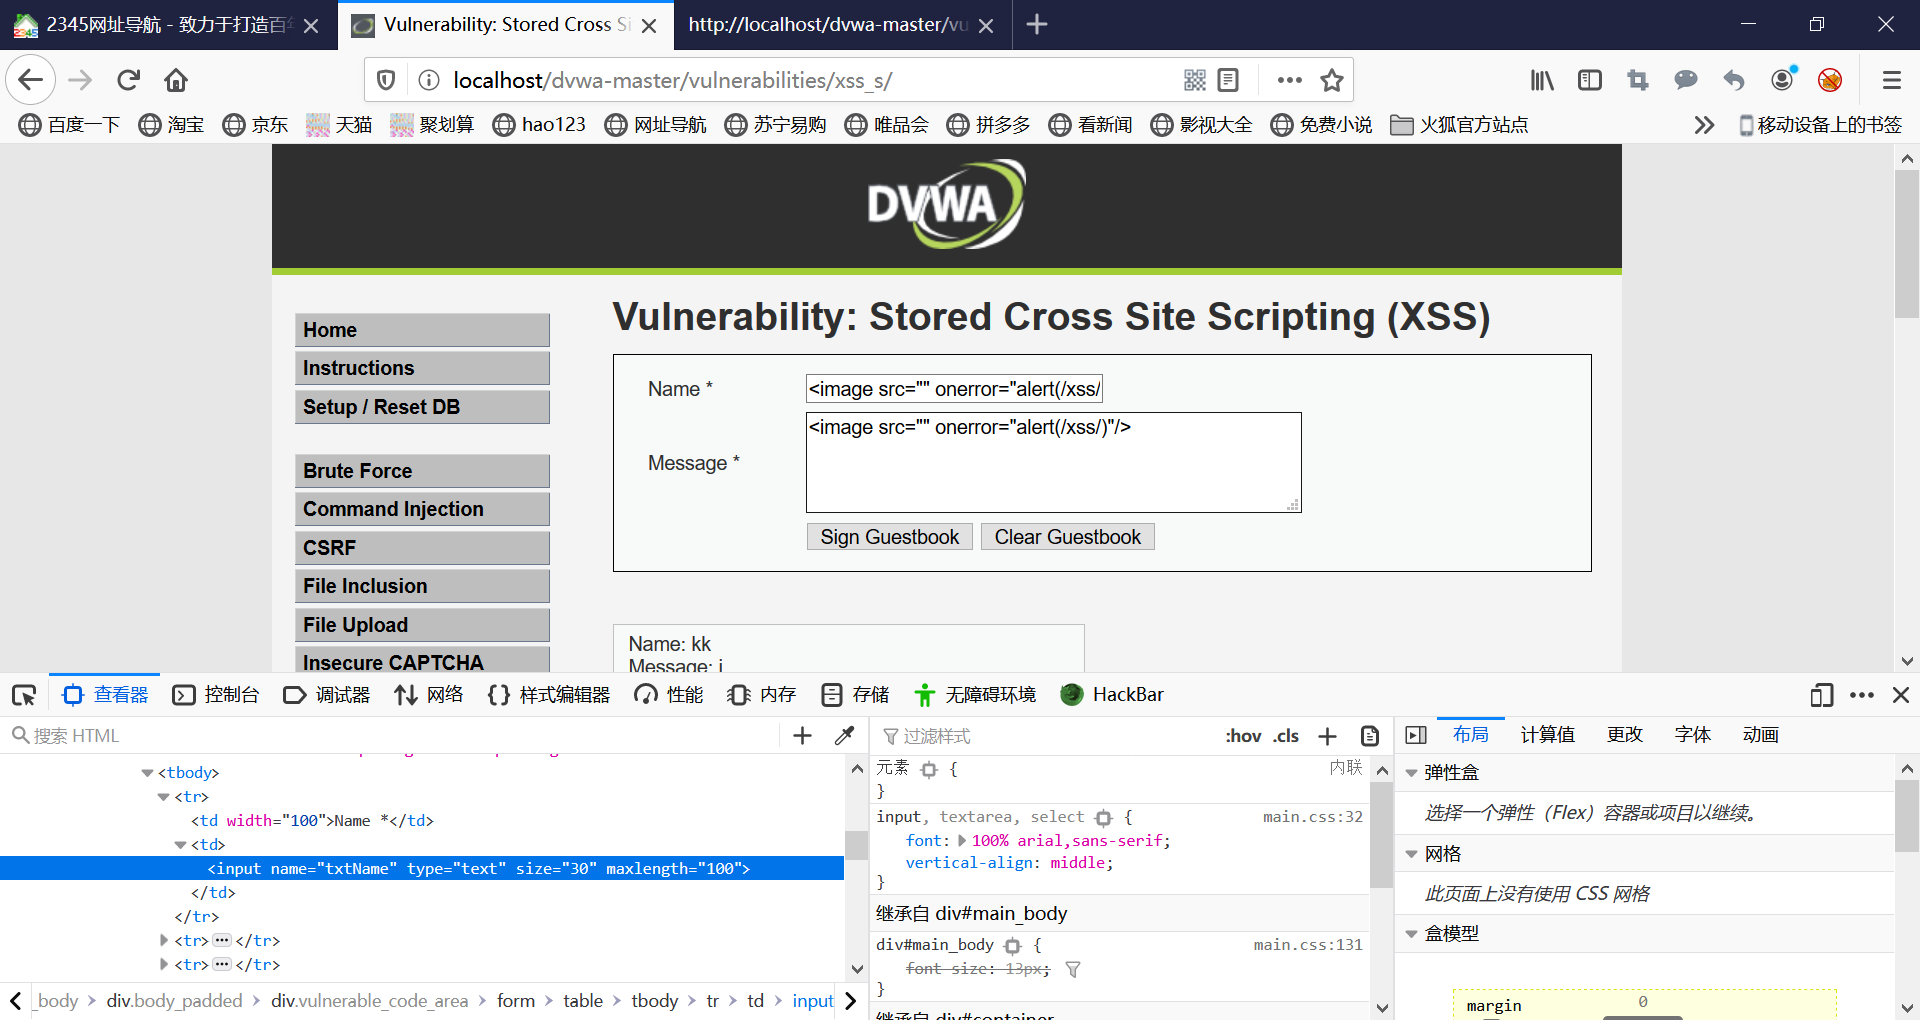Select the form breadcrumb
Viewport: 1920px width, 1020px height.
click(x=516, y=1001)
